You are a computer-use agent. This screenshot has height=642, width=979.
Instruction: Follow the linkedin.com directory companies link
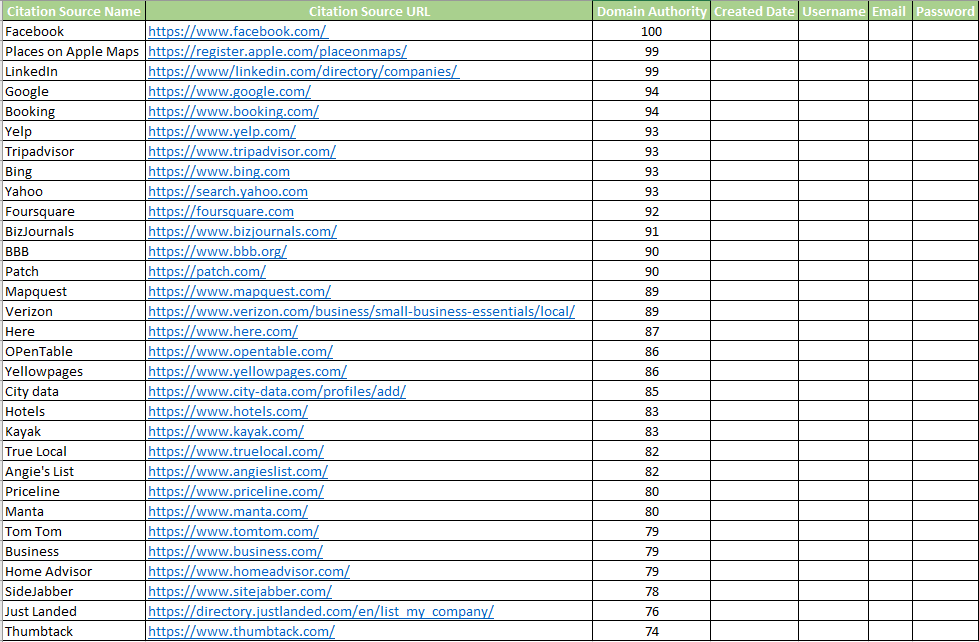coord(303,71)
